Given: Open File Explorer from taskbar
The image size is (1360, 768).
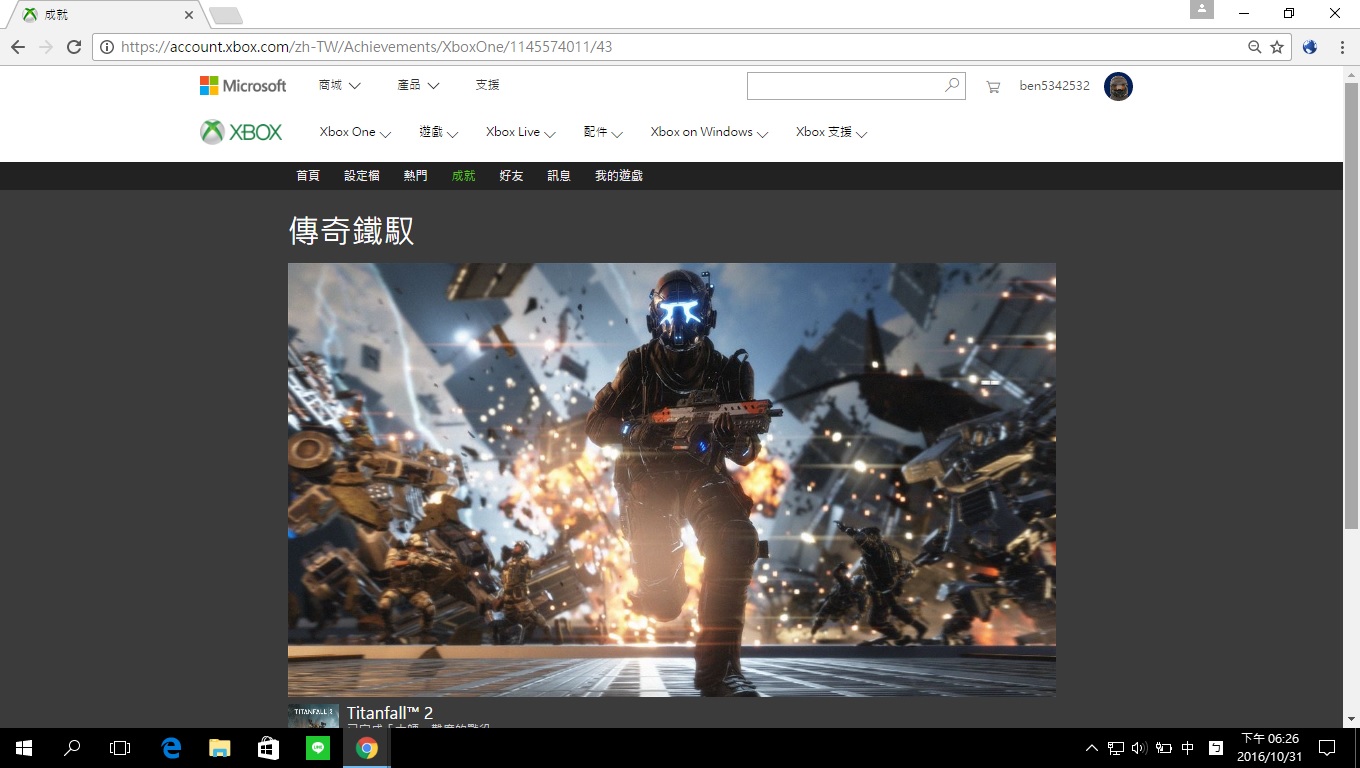Looking at the screenshot, I should (x=220, y=748).
